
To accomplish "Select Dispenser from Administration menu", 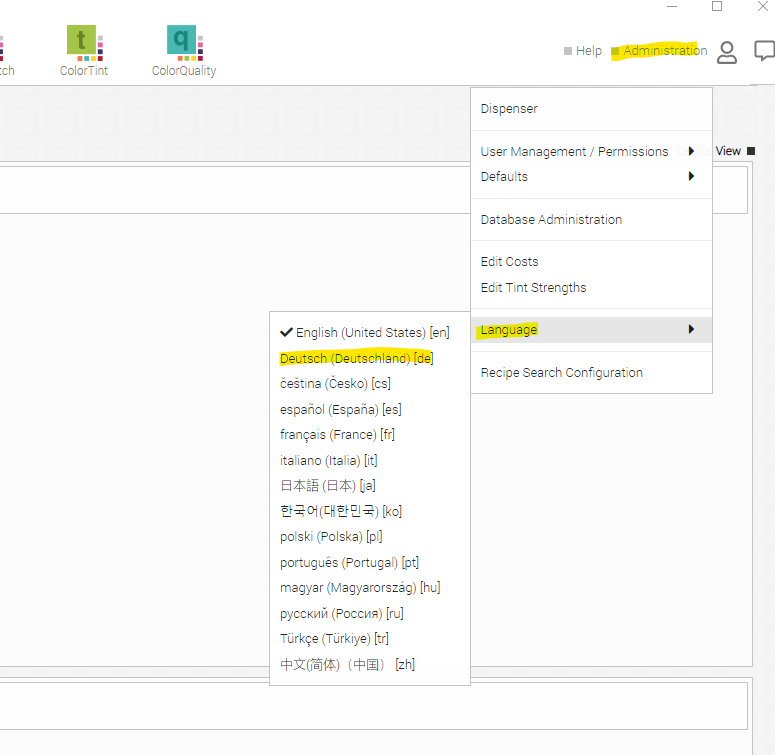I will click(591, 109).
